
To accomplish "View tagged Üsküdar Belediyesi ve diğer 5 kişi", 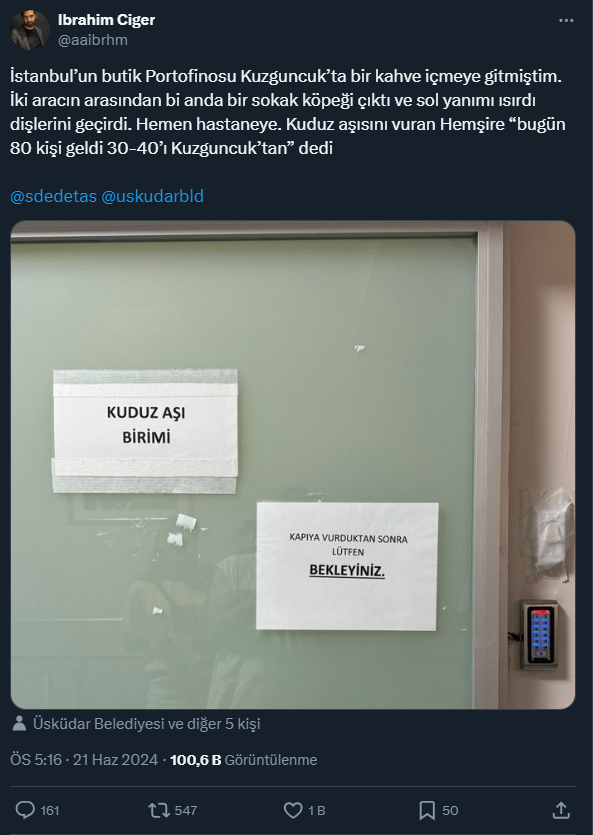I will (146, 724).
